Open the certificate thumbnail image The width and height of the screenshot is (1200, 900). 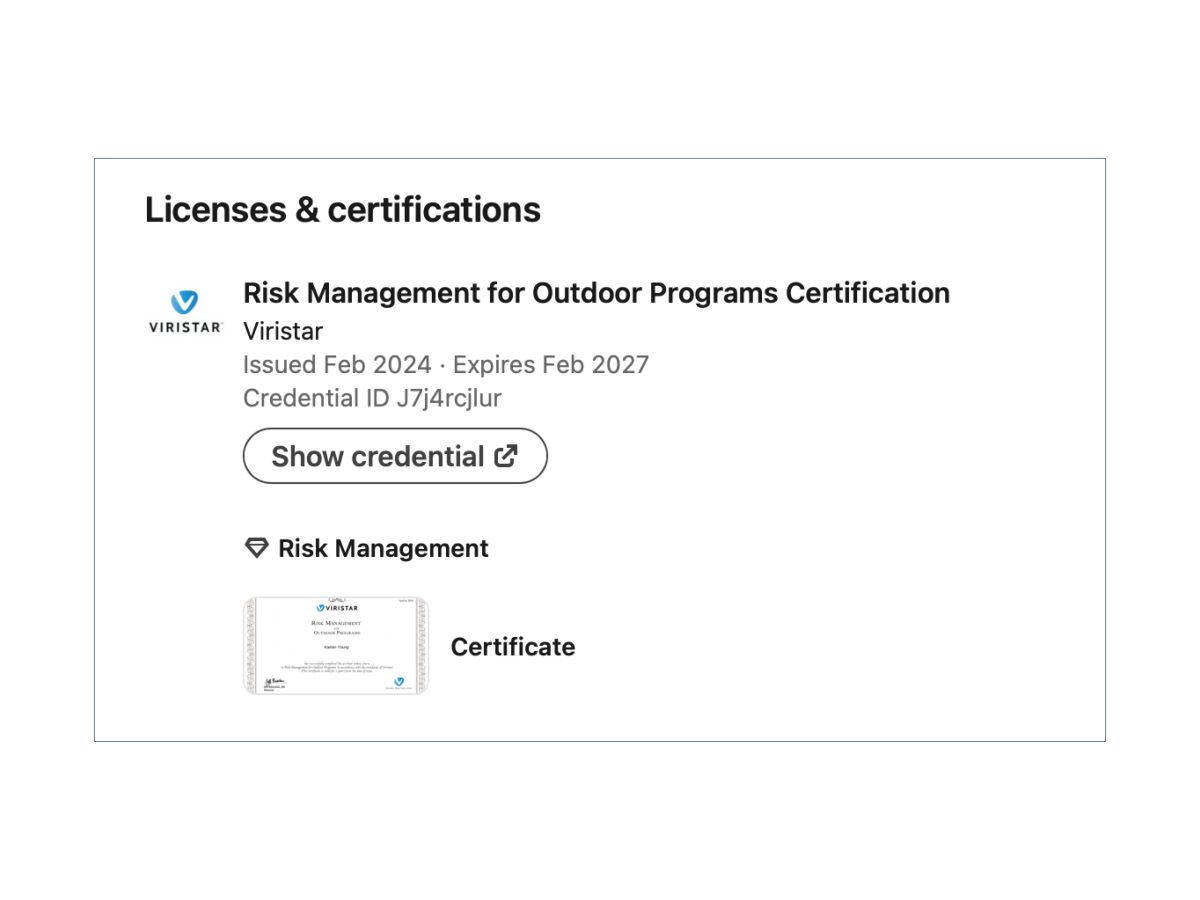click(x=336, y=646)
